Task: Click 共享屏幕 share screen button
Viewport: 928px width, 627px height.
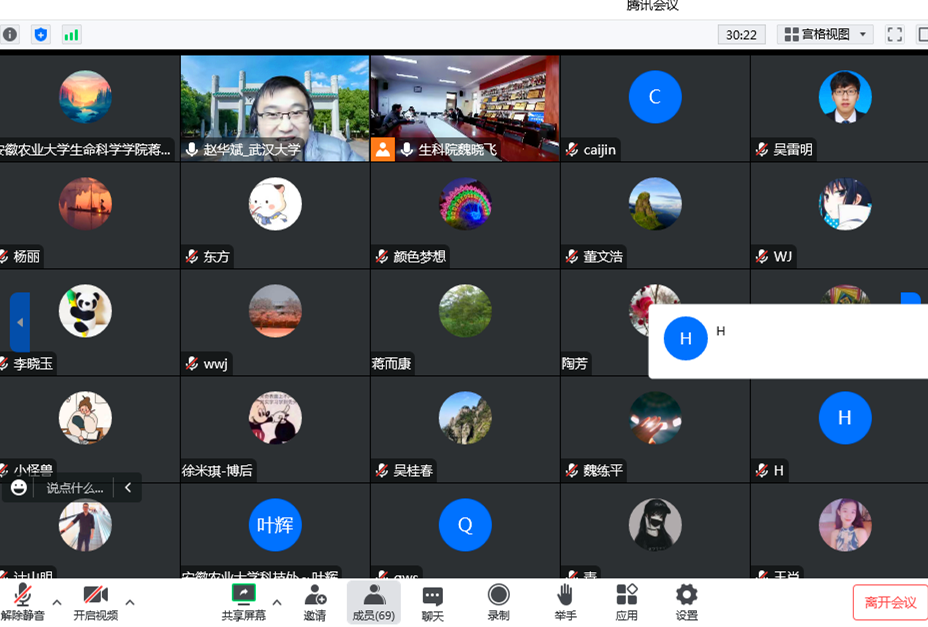Action: [x=244, y=603]
